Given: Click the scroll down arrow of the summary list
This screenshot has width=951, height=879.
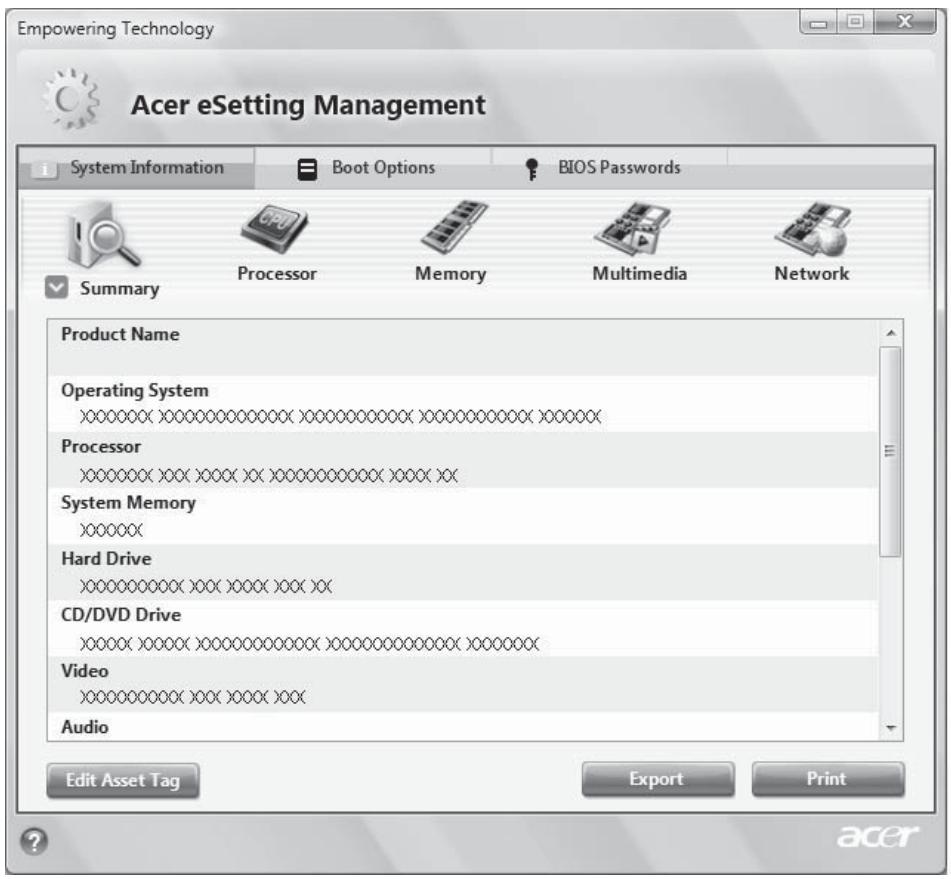Looking at the screenshot, I should pos(890,727).
